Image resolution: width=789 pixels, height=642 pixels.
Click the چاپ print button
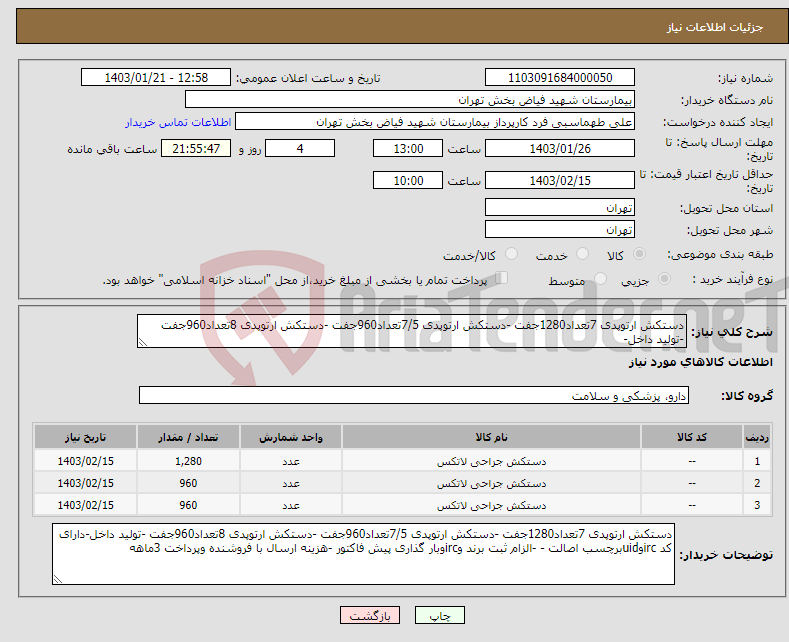pyautogui.click(x=440, y=615)
